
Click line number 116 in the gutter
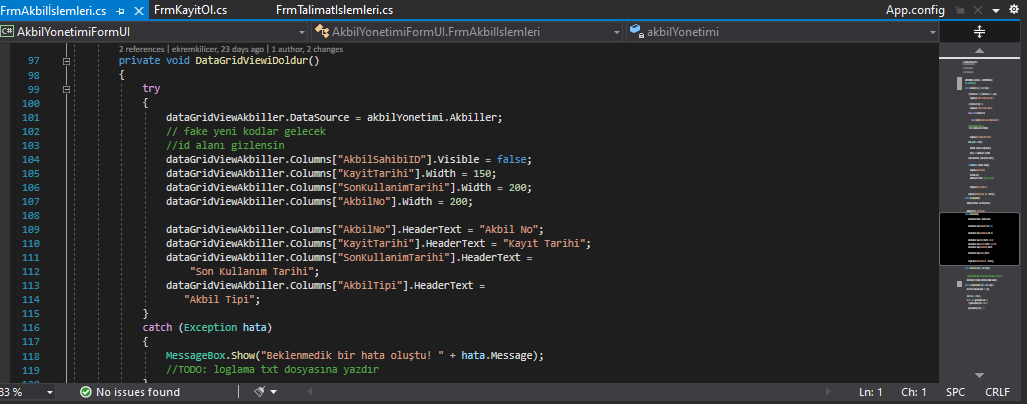click(x=31, y=327)
